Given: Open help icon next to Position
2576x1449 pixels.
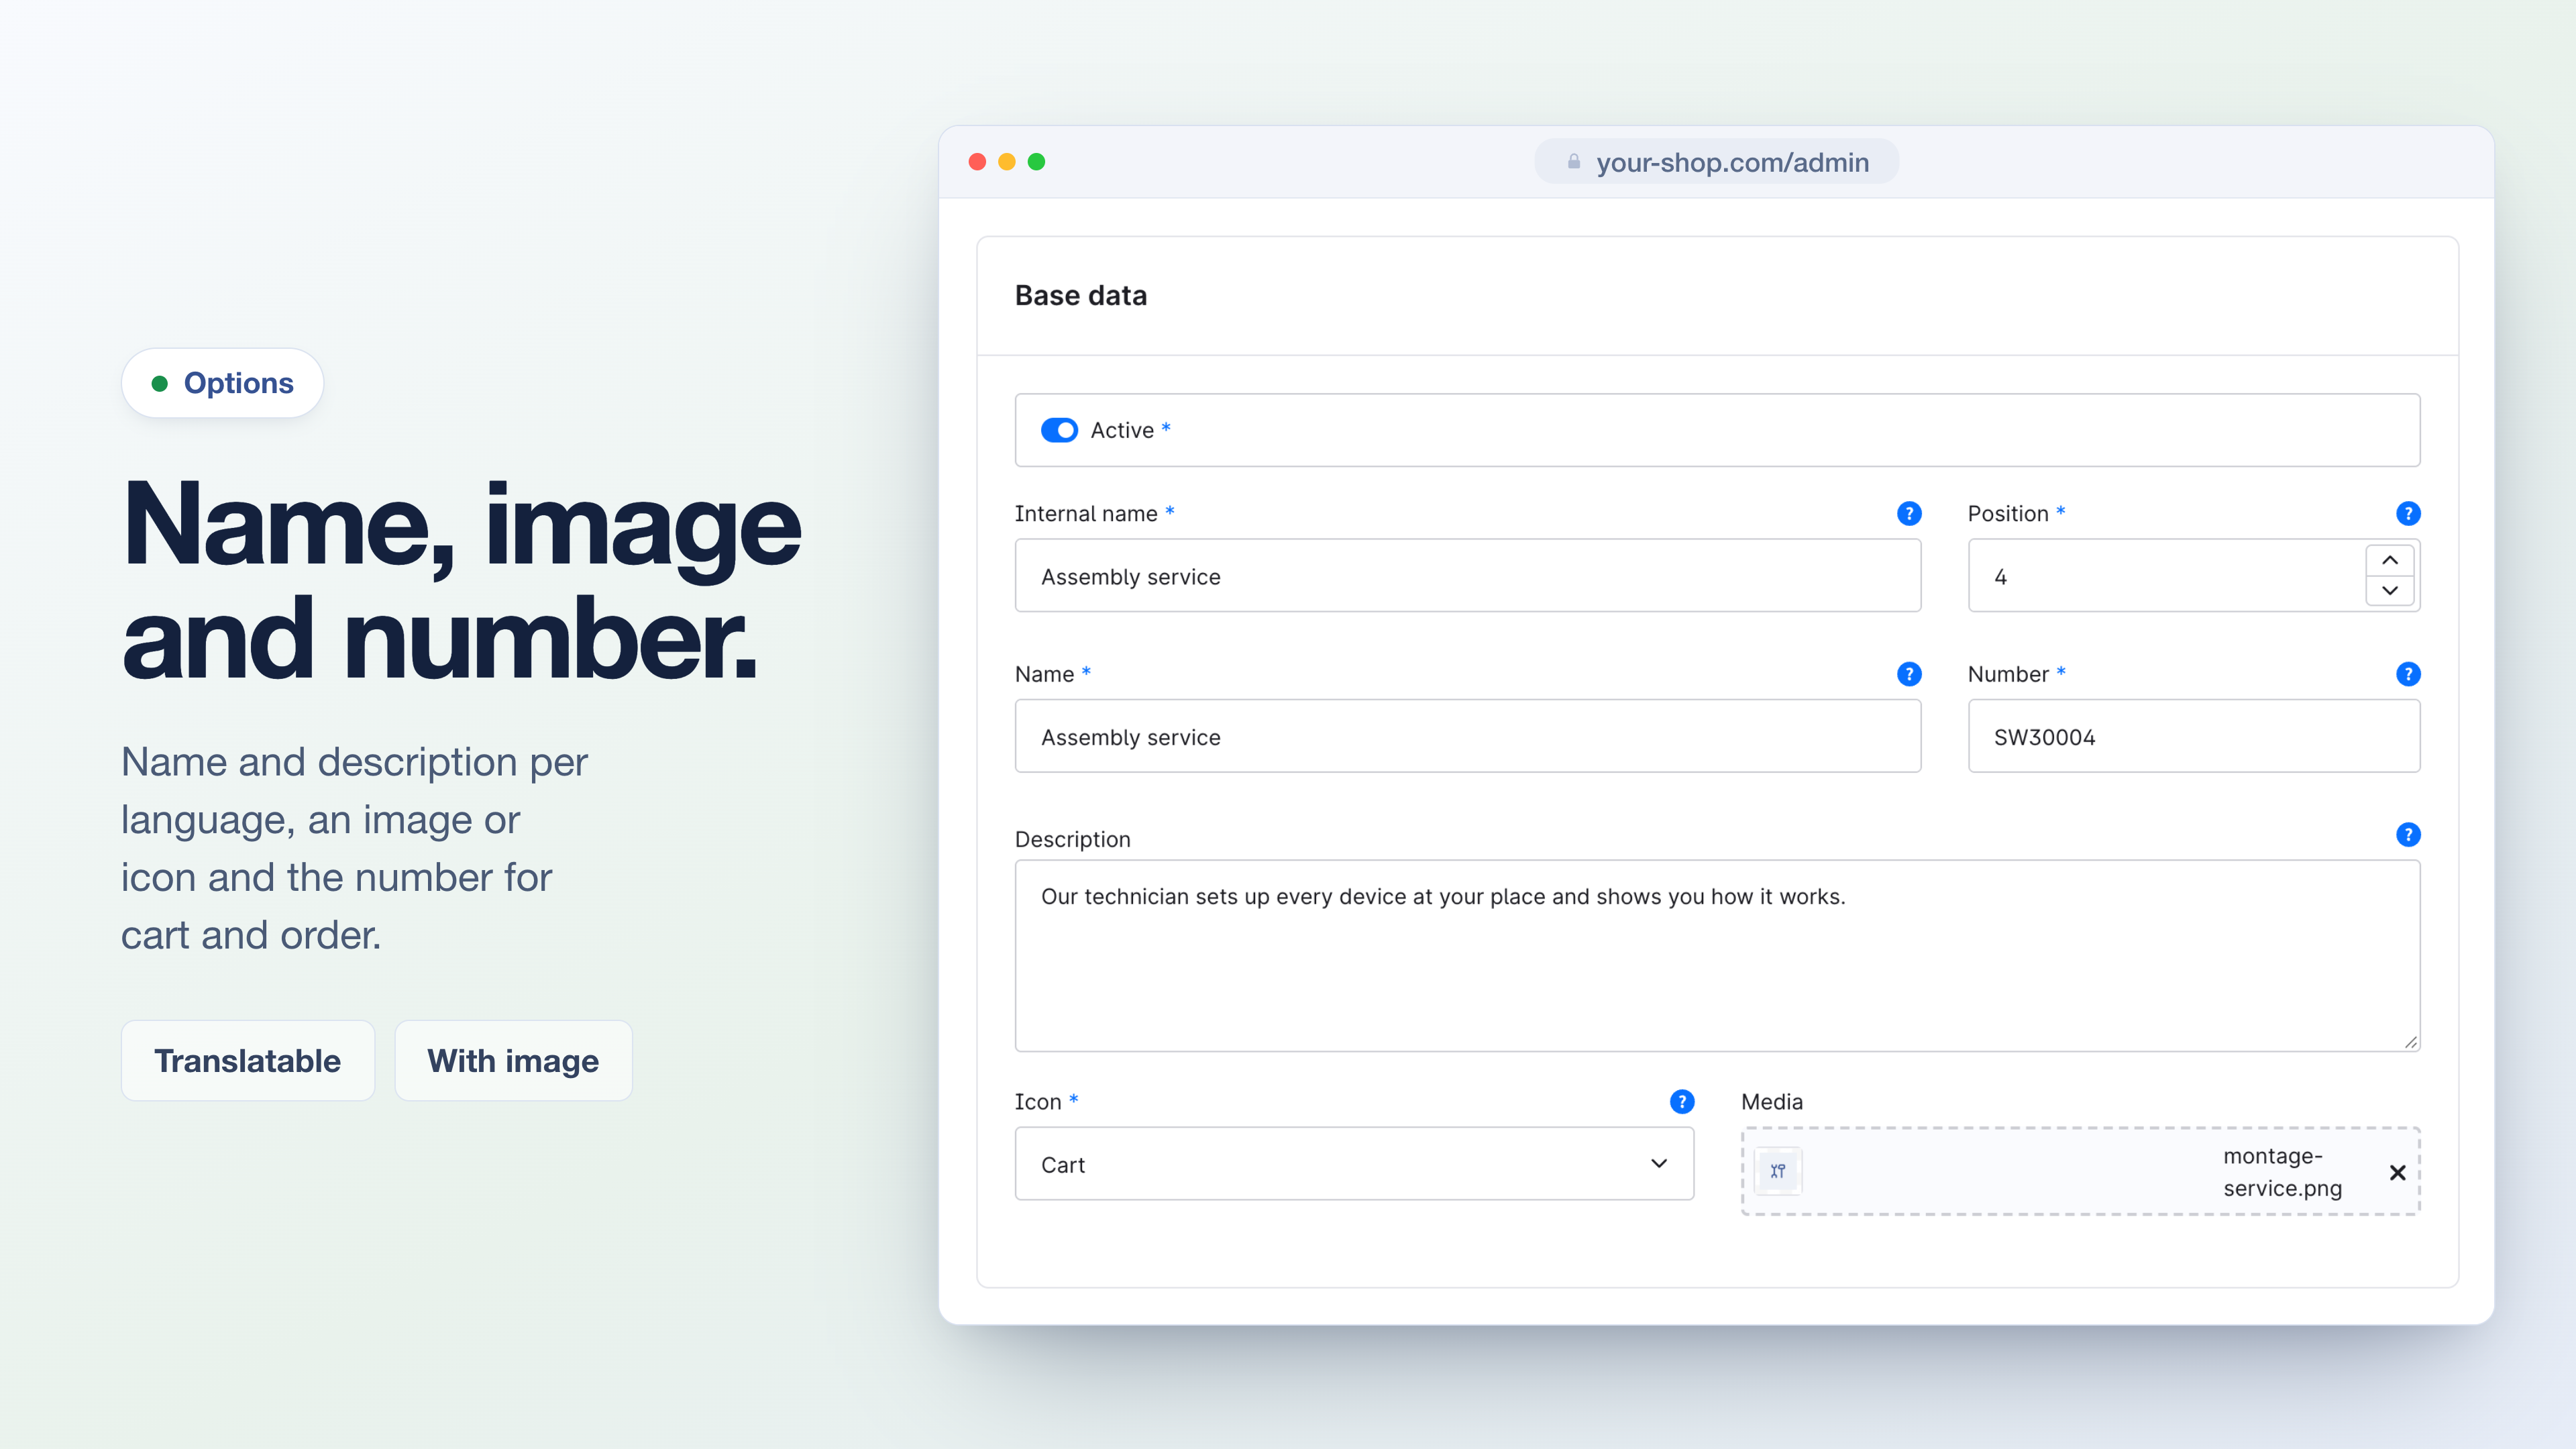Looking at the screenshot, I should pyautogui.click(x=2408, y=513).
